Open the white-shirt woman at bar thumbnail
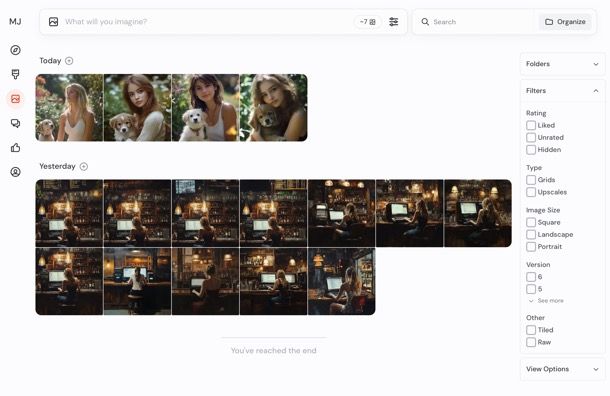Viewport: 610px width, 396px height. (137, 281)
